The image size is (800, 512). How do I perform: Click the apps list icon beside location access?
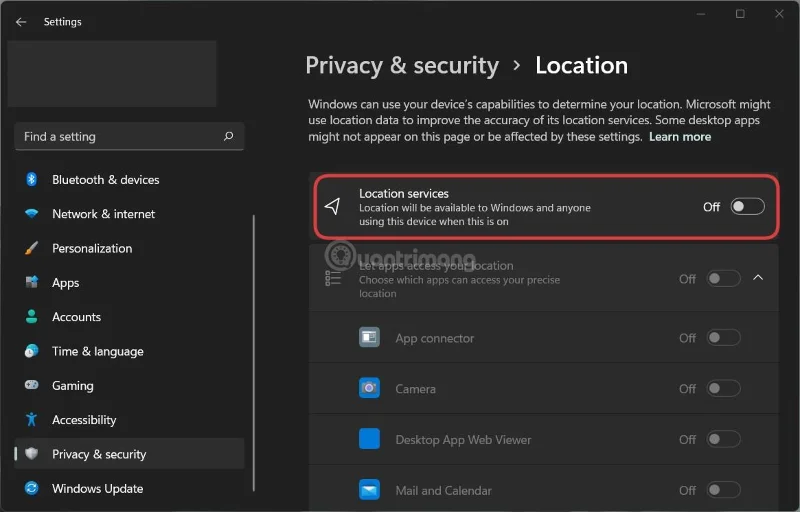333,278
